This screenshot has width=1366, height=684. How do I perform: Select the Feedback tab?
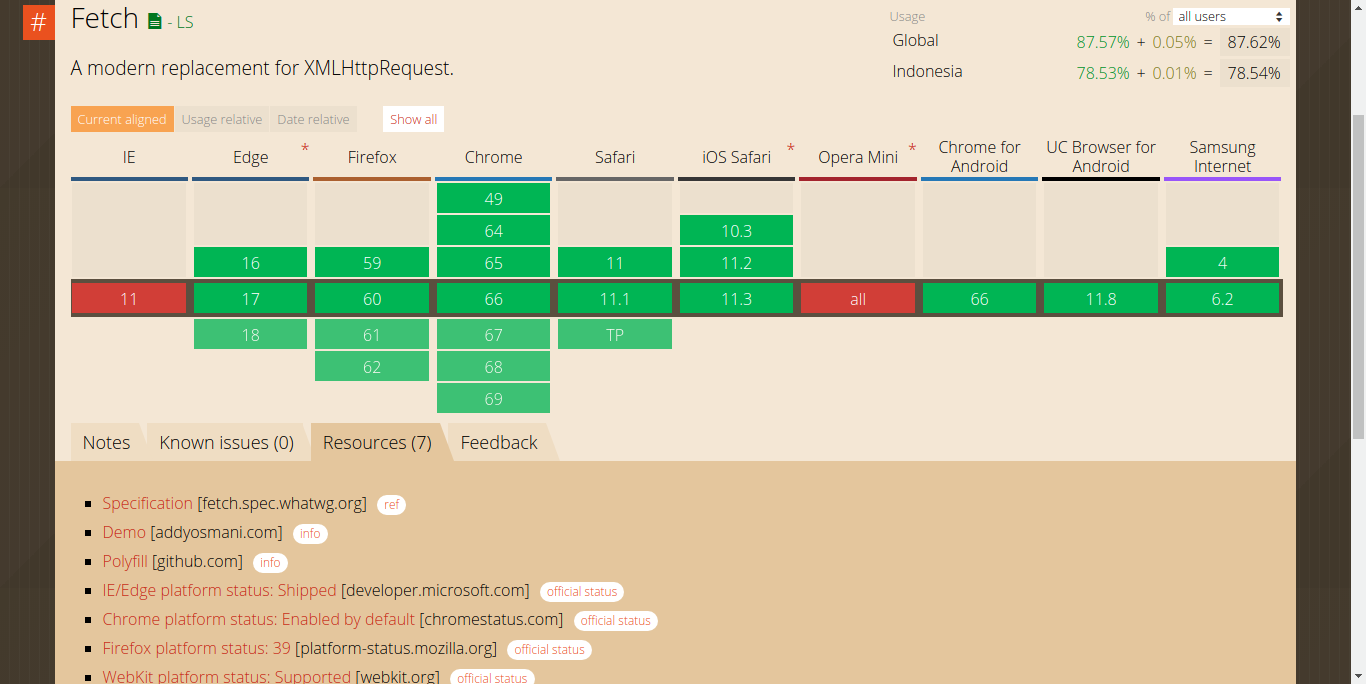[498, 442]
